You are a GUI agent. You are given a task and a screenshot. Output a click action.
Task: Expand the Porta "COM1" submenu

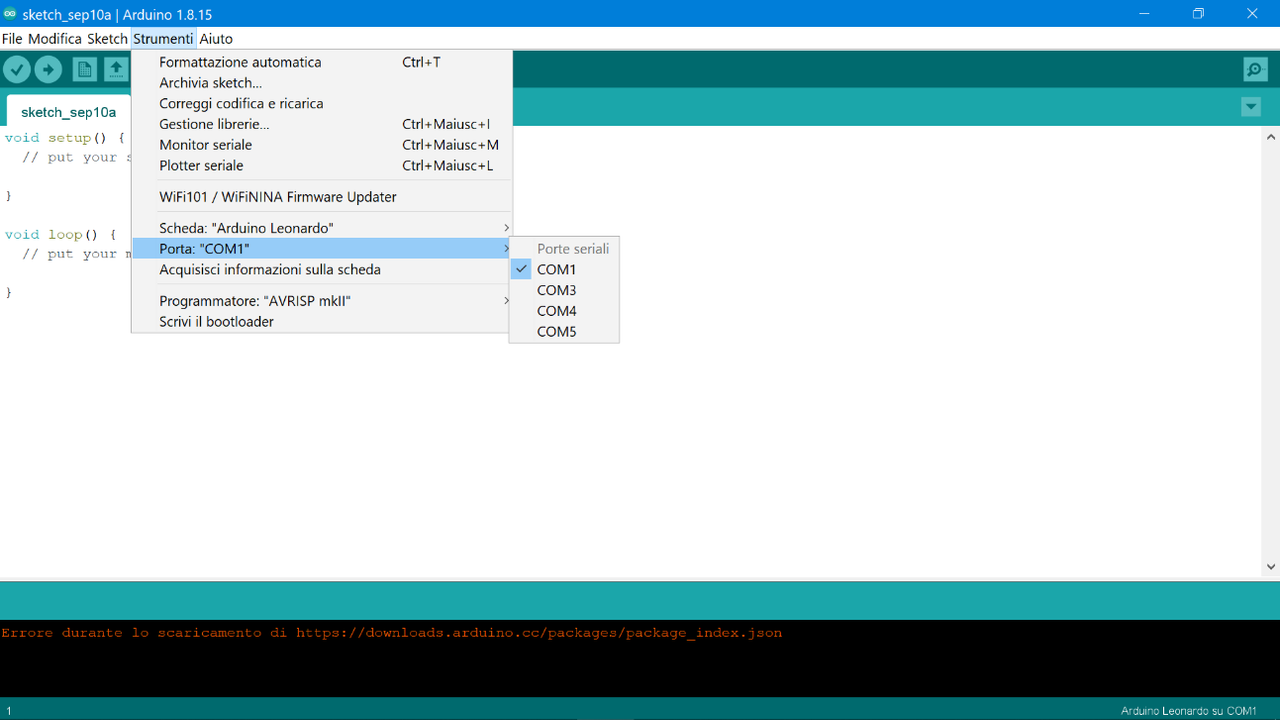point(321,248)
